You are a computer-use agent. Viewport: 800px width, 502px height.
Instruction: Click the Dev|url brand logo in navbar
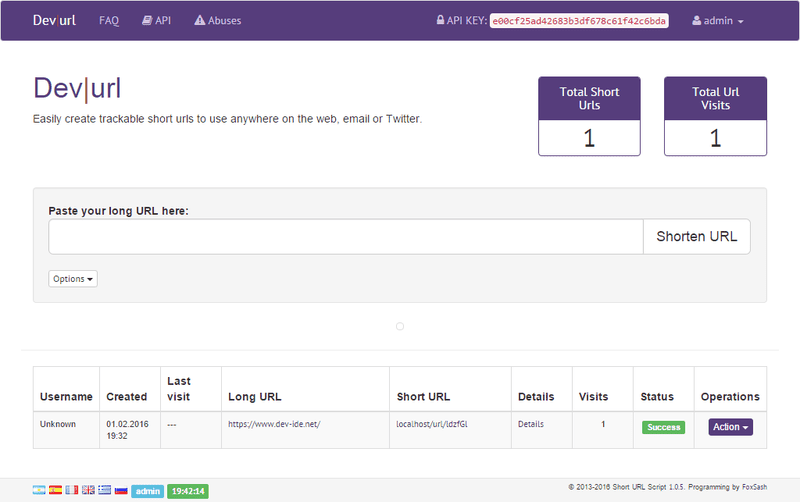pos(54,20)
